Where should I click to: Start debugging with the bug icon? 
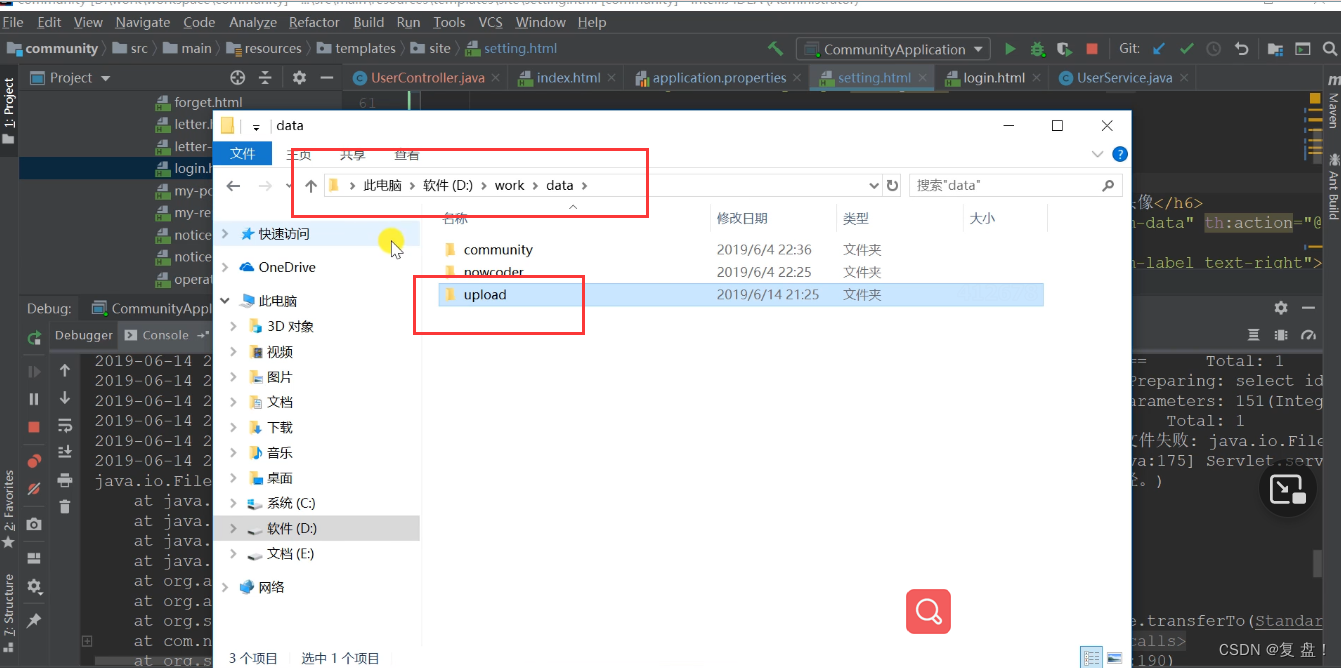(x=1037, y=48)
